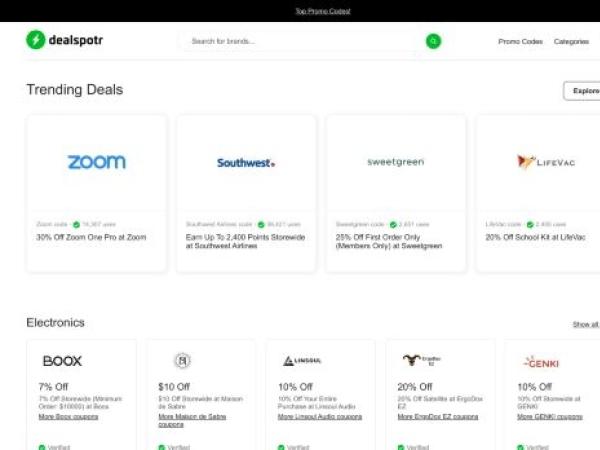Open the Top Promo Codes banner link

pos(323,11)
